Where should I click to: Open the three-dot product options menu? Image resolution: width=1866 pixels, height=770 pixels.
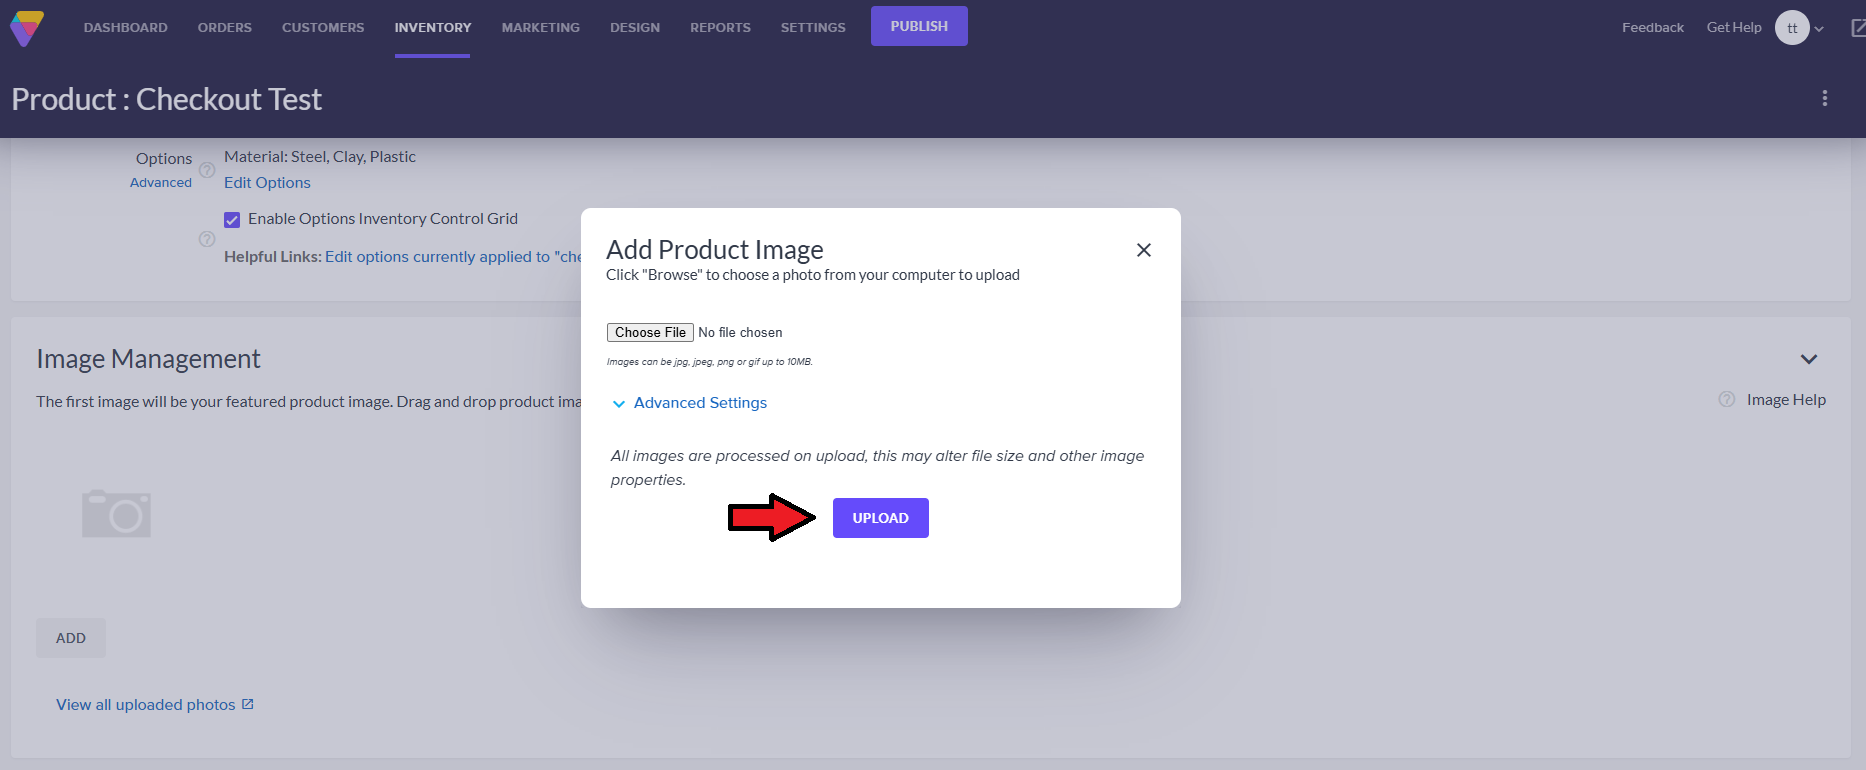(x=1824, y=98)
